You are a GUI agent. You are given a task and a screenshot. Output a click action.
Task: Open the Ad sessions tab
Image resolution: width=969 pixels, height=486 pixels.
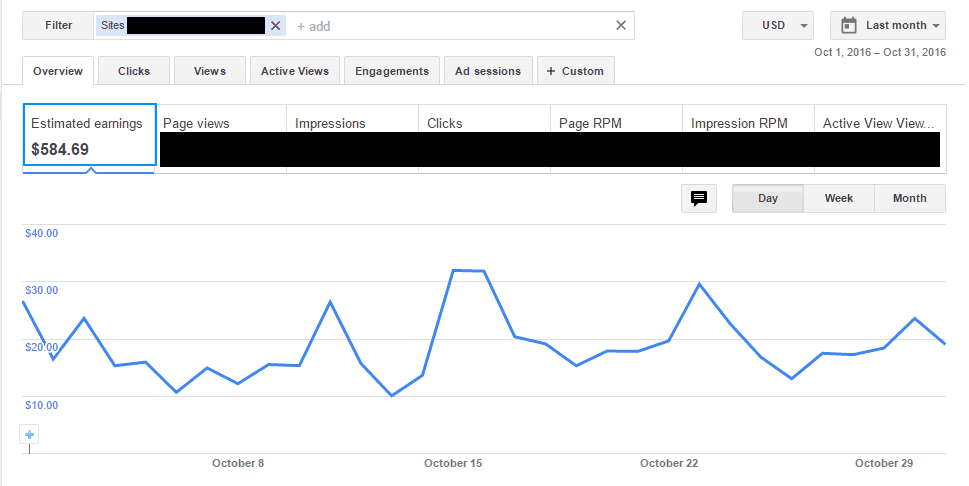[x=488, y=71]
